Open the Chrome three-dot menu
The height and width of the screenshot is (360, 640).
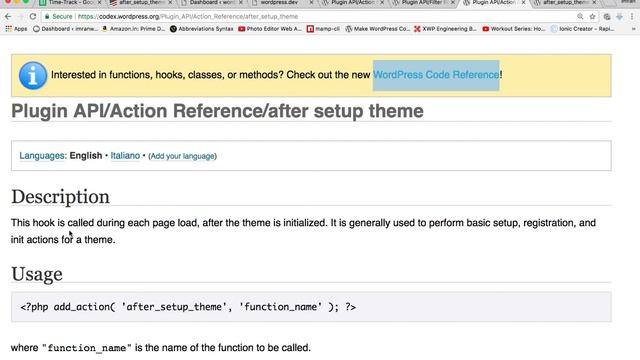point(632,17)
